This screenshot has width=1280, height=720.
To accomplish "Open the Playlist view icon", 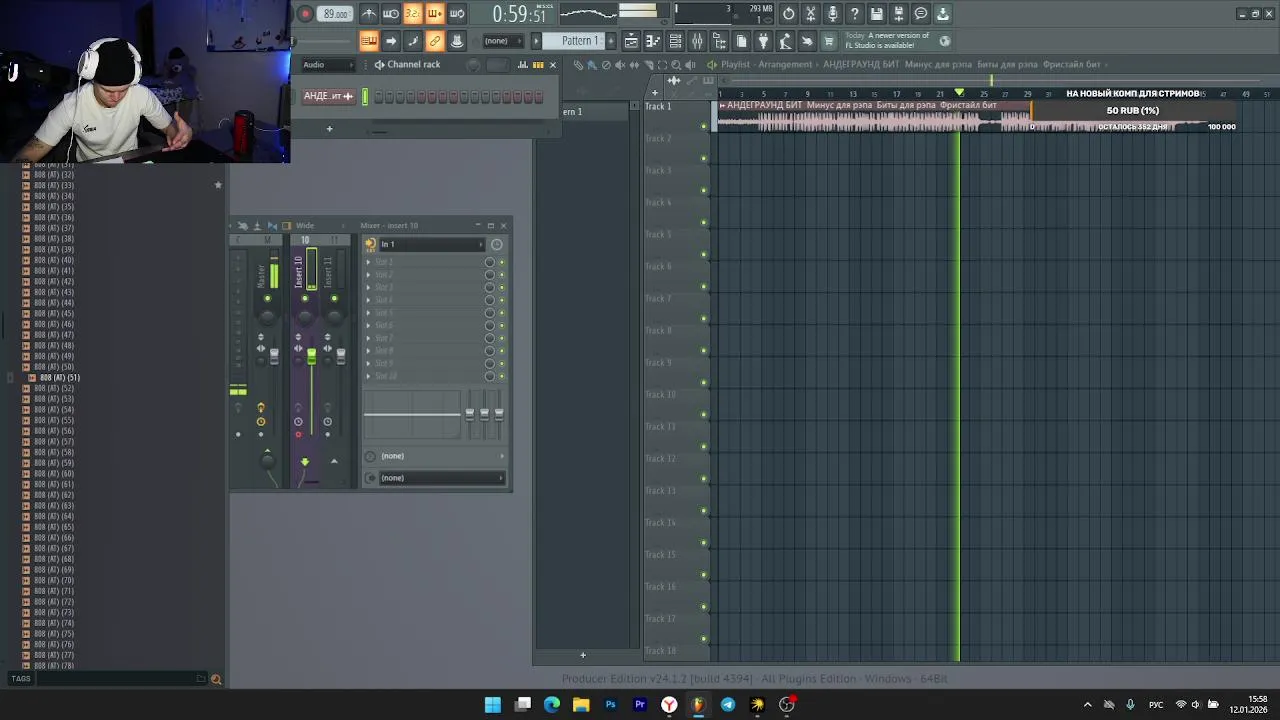I will [631, 41].
